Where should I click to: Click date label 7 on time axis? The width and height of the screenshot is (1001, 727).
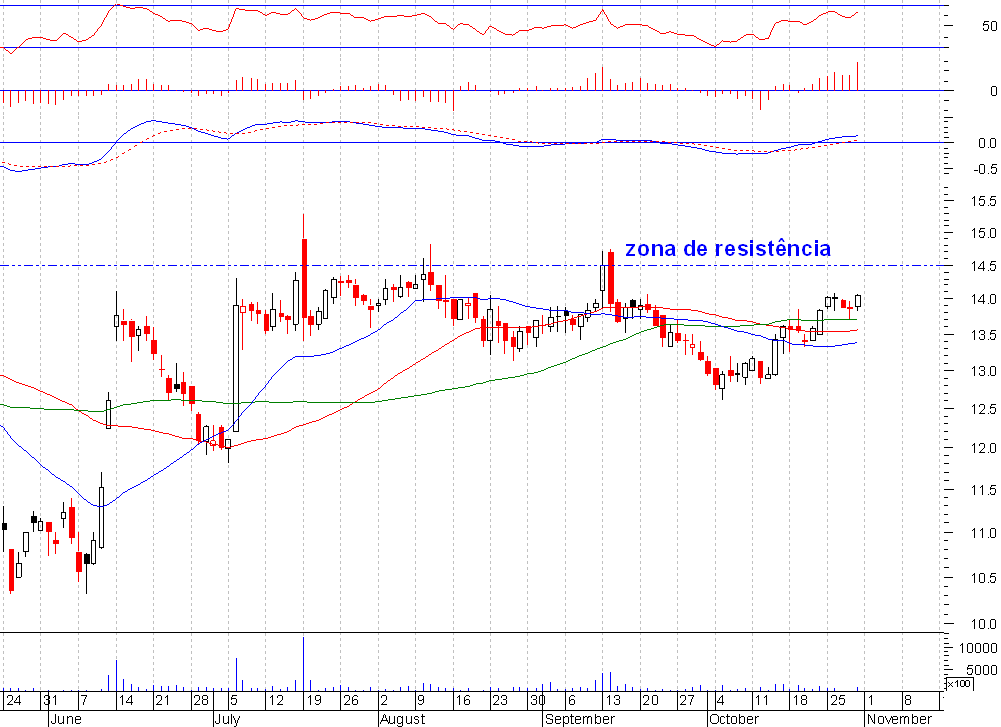pyautogui.click(x=84, y=701)
